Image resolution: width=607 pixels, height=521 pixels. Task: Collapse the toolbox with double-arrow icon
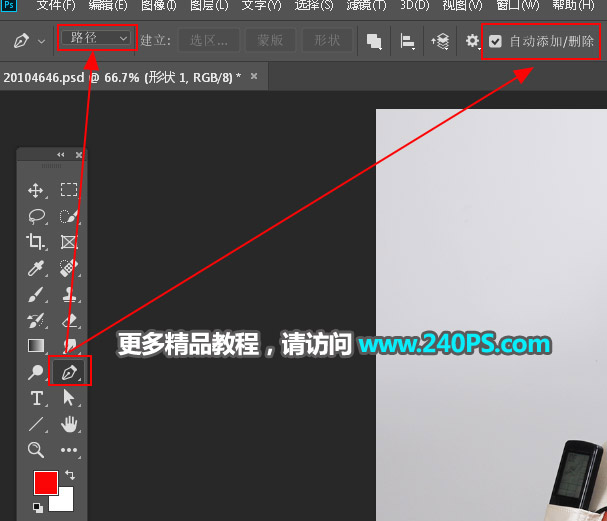pyautogui.click(x=61, y=155)
